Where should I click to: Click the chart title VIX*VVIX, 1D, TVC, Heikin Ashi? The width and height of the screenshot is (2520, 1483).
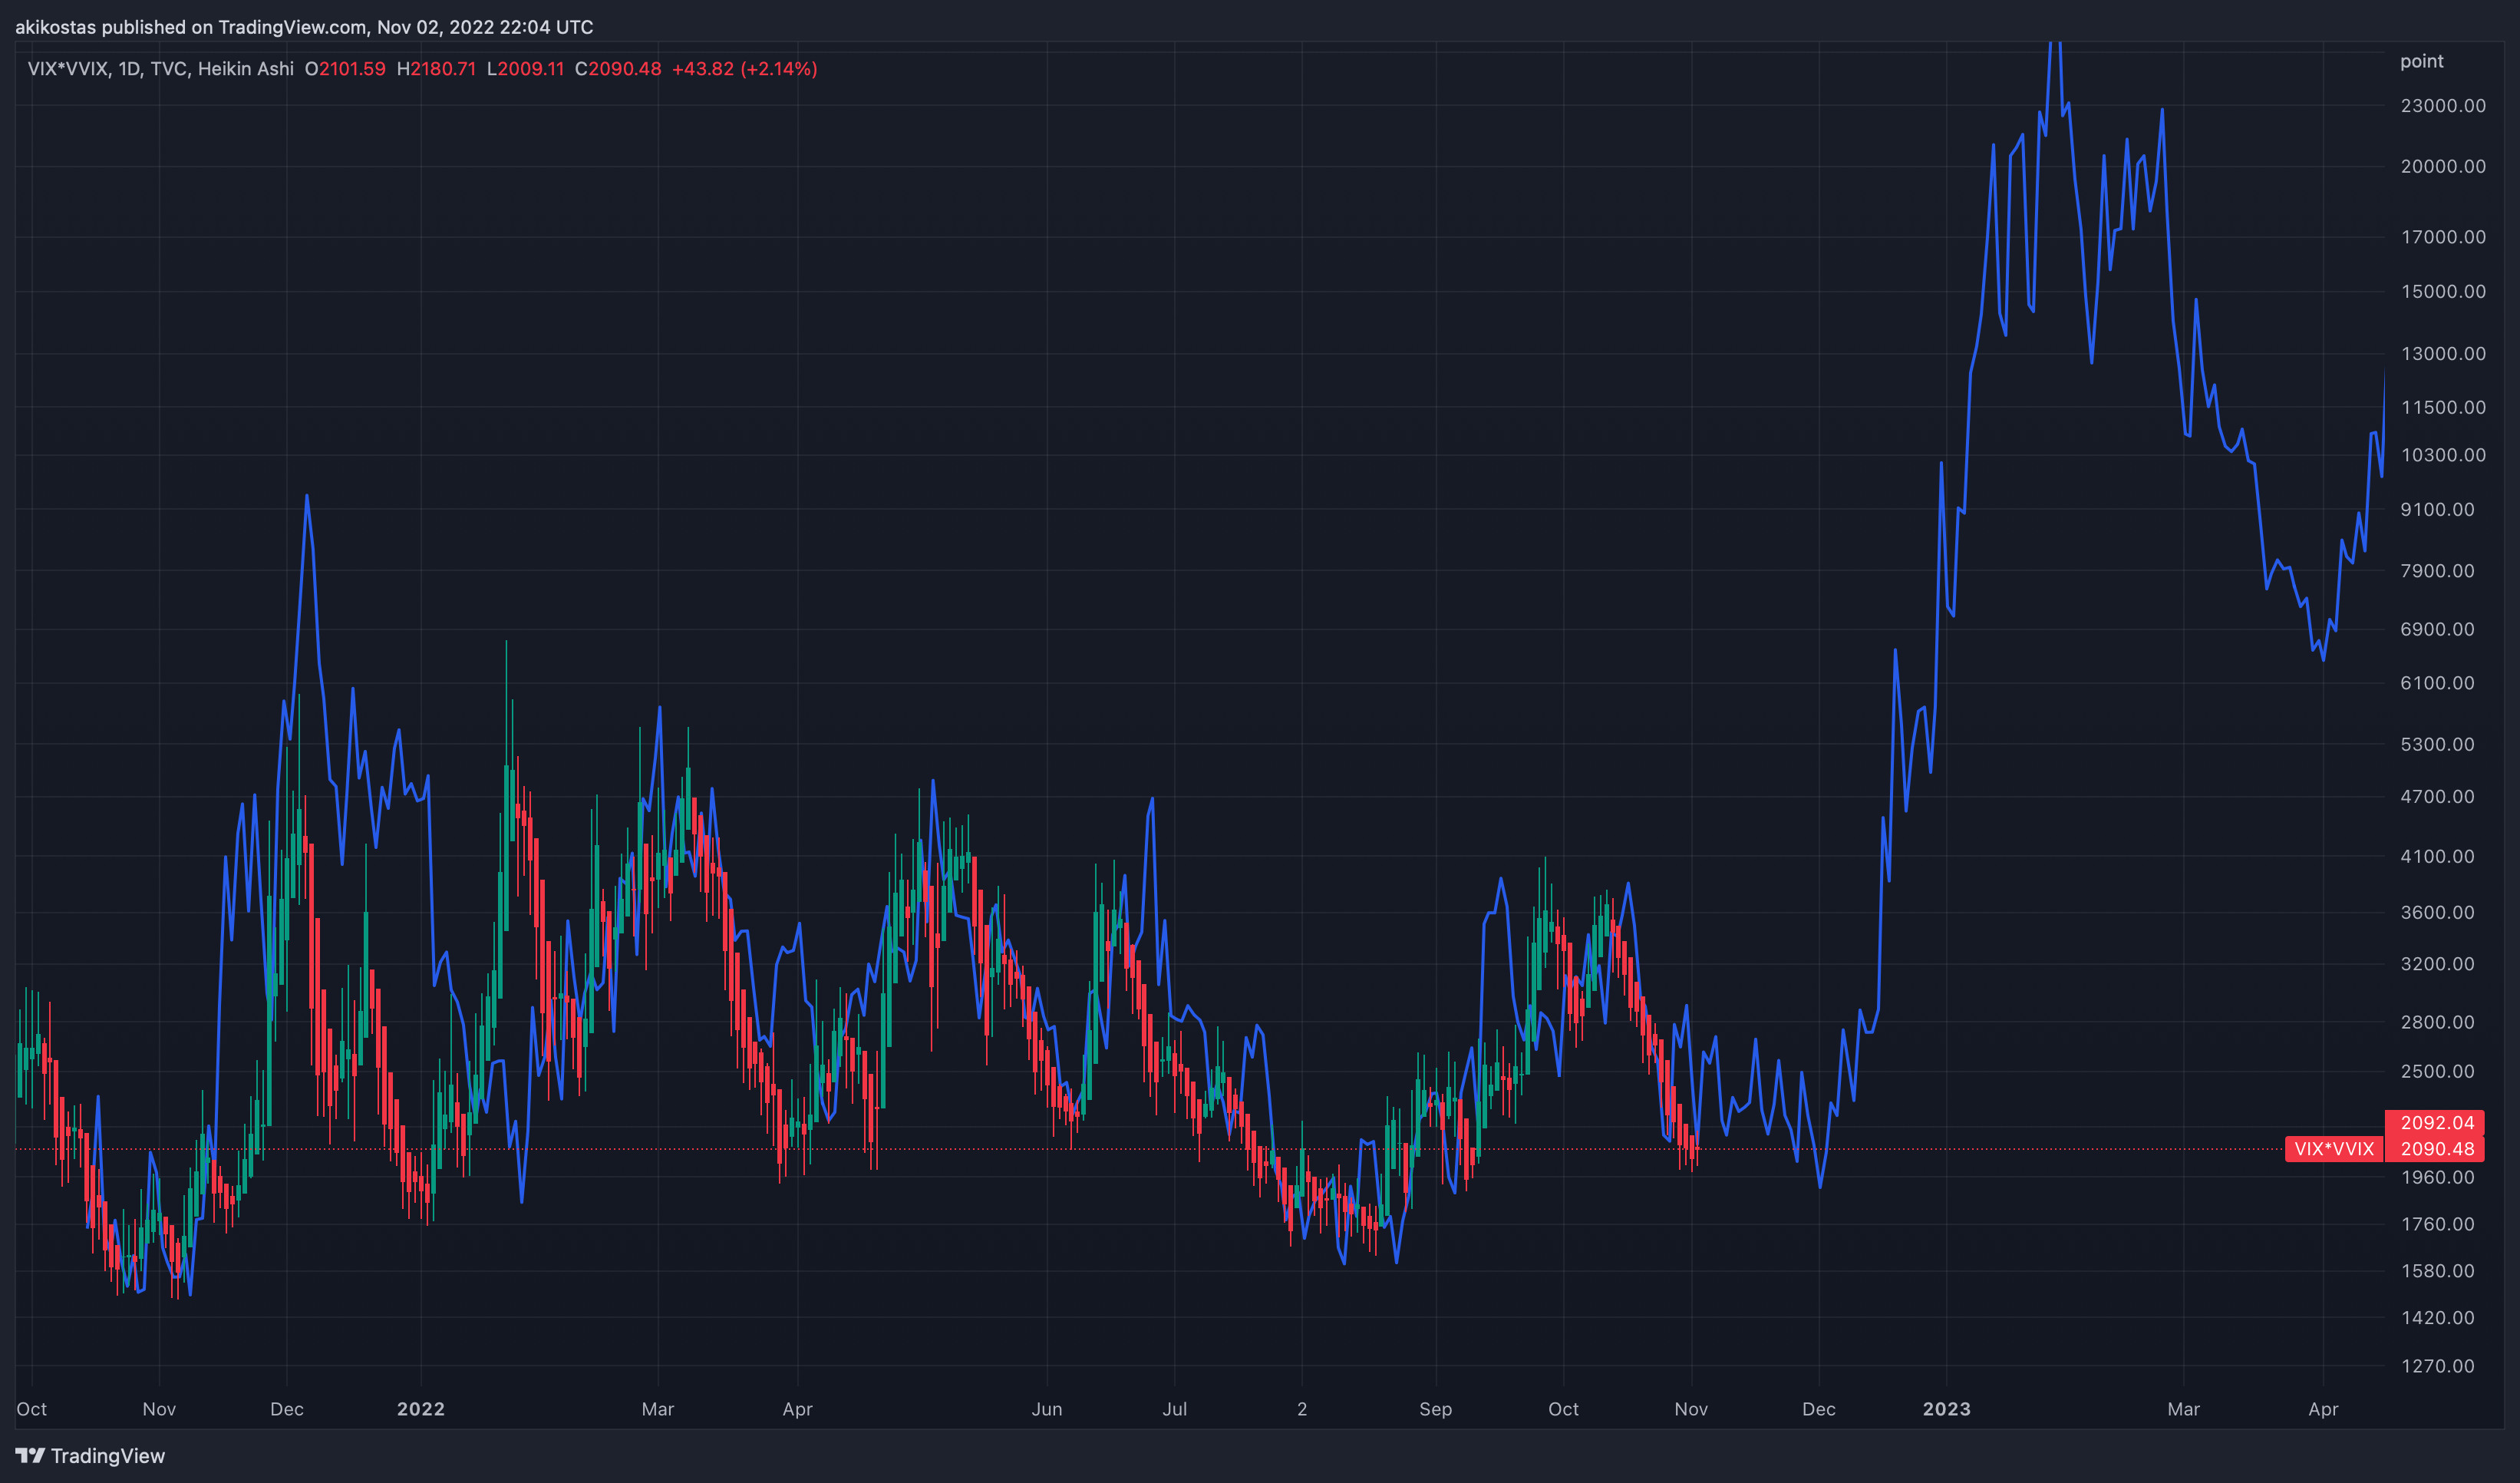click(161, 69)
